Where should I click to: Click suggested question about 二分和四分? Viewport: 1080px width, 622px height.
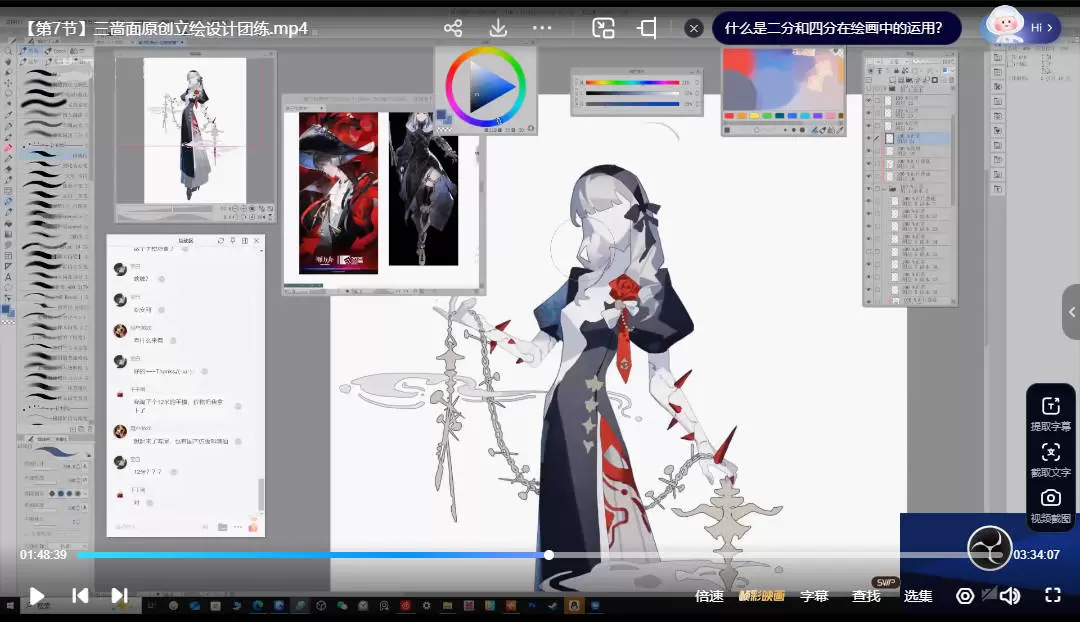(x=835, y=28)
